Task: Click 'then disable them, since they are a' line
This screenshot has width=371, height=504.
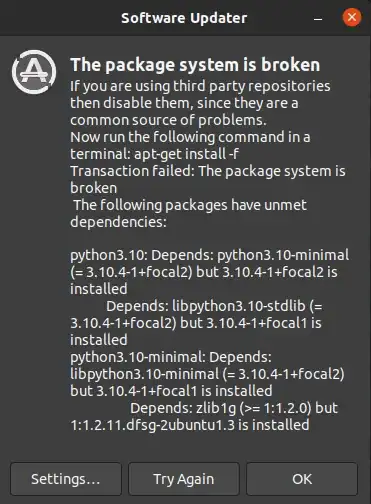Action: coord(184,103)
